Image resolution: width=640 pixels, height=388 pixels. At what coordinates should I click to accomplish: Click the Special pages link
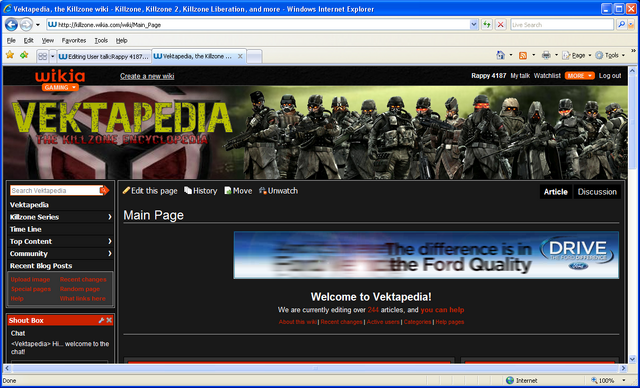(31, 289)
